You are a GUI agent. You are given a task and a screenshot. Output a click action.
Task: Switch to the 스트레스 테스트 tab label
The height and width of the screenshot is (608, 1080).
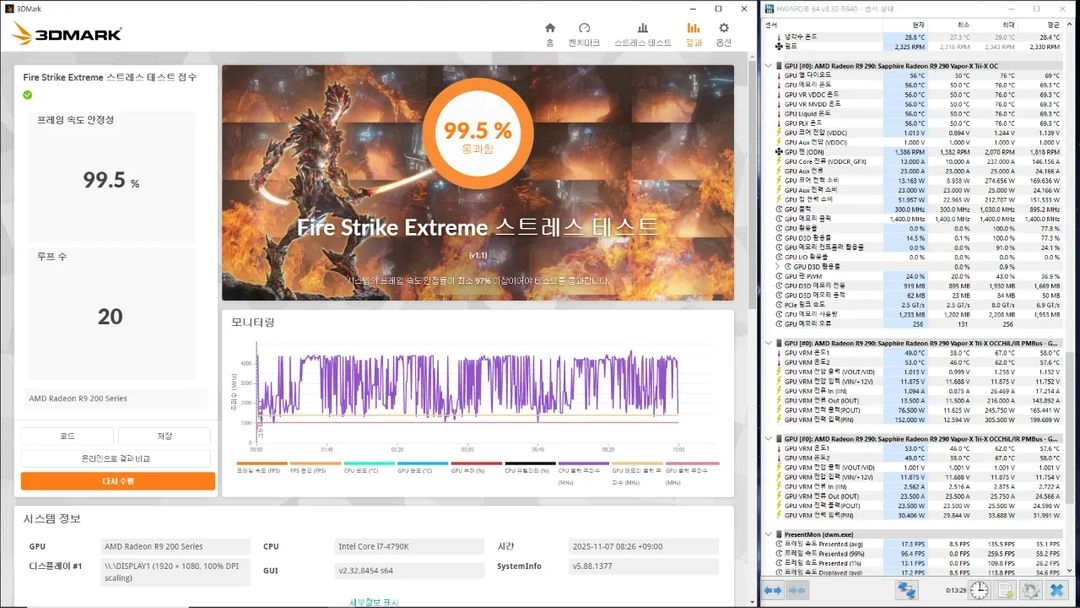point(643,43)
